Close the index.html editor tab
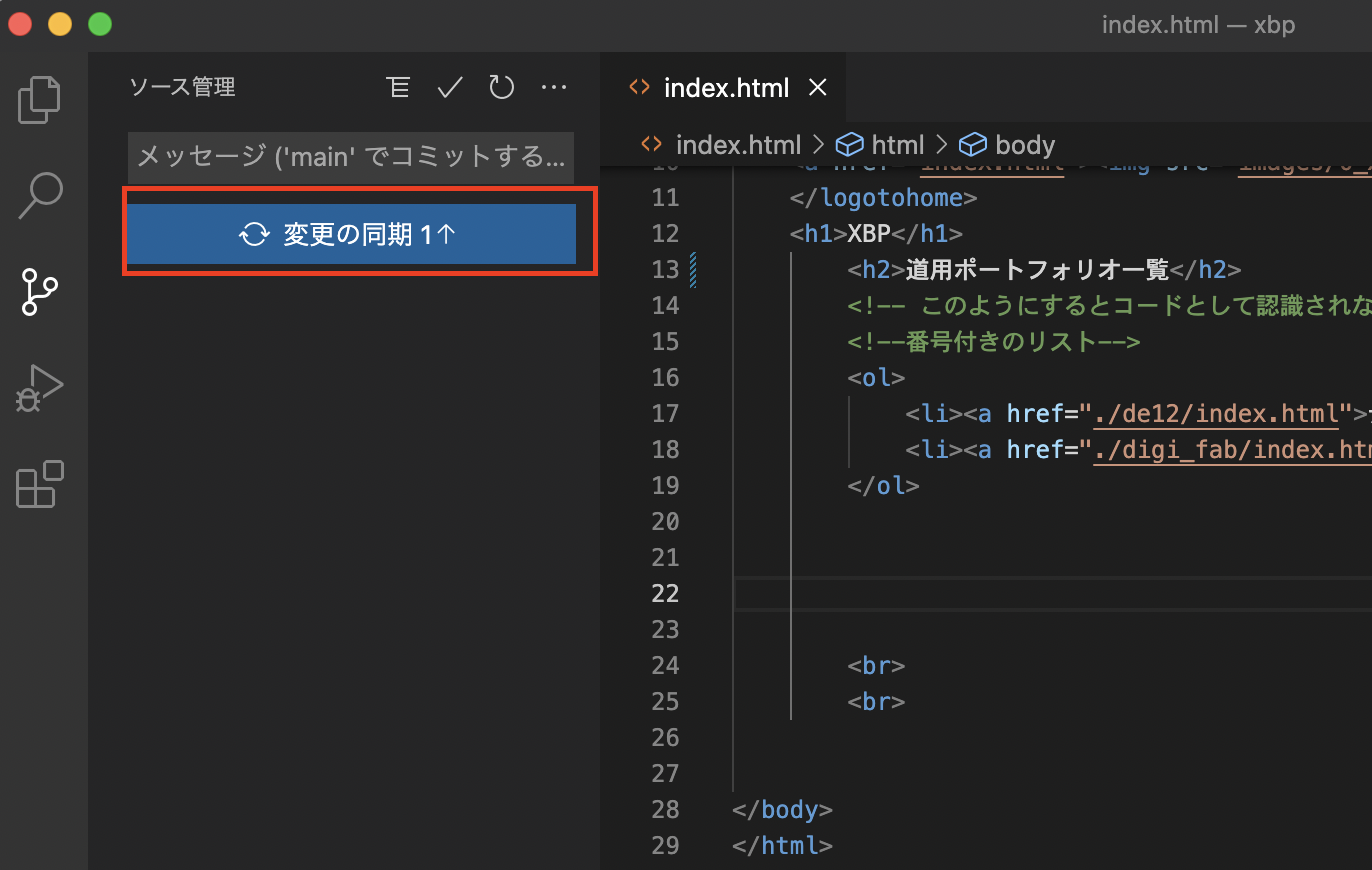 818,87
